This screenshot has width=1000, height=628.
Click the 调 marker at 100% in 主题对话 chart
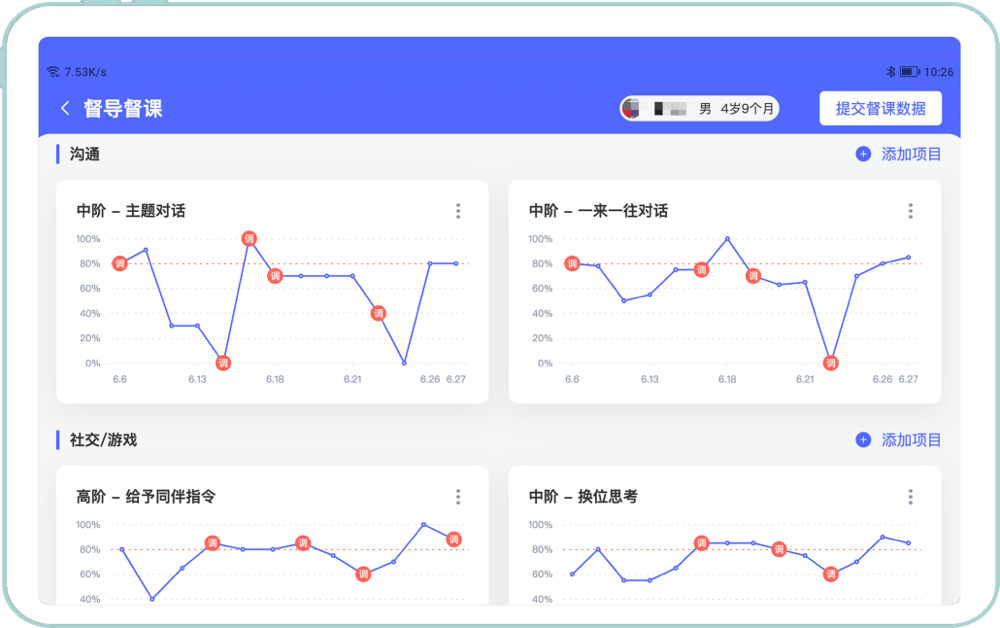click(x=249, y=239)
